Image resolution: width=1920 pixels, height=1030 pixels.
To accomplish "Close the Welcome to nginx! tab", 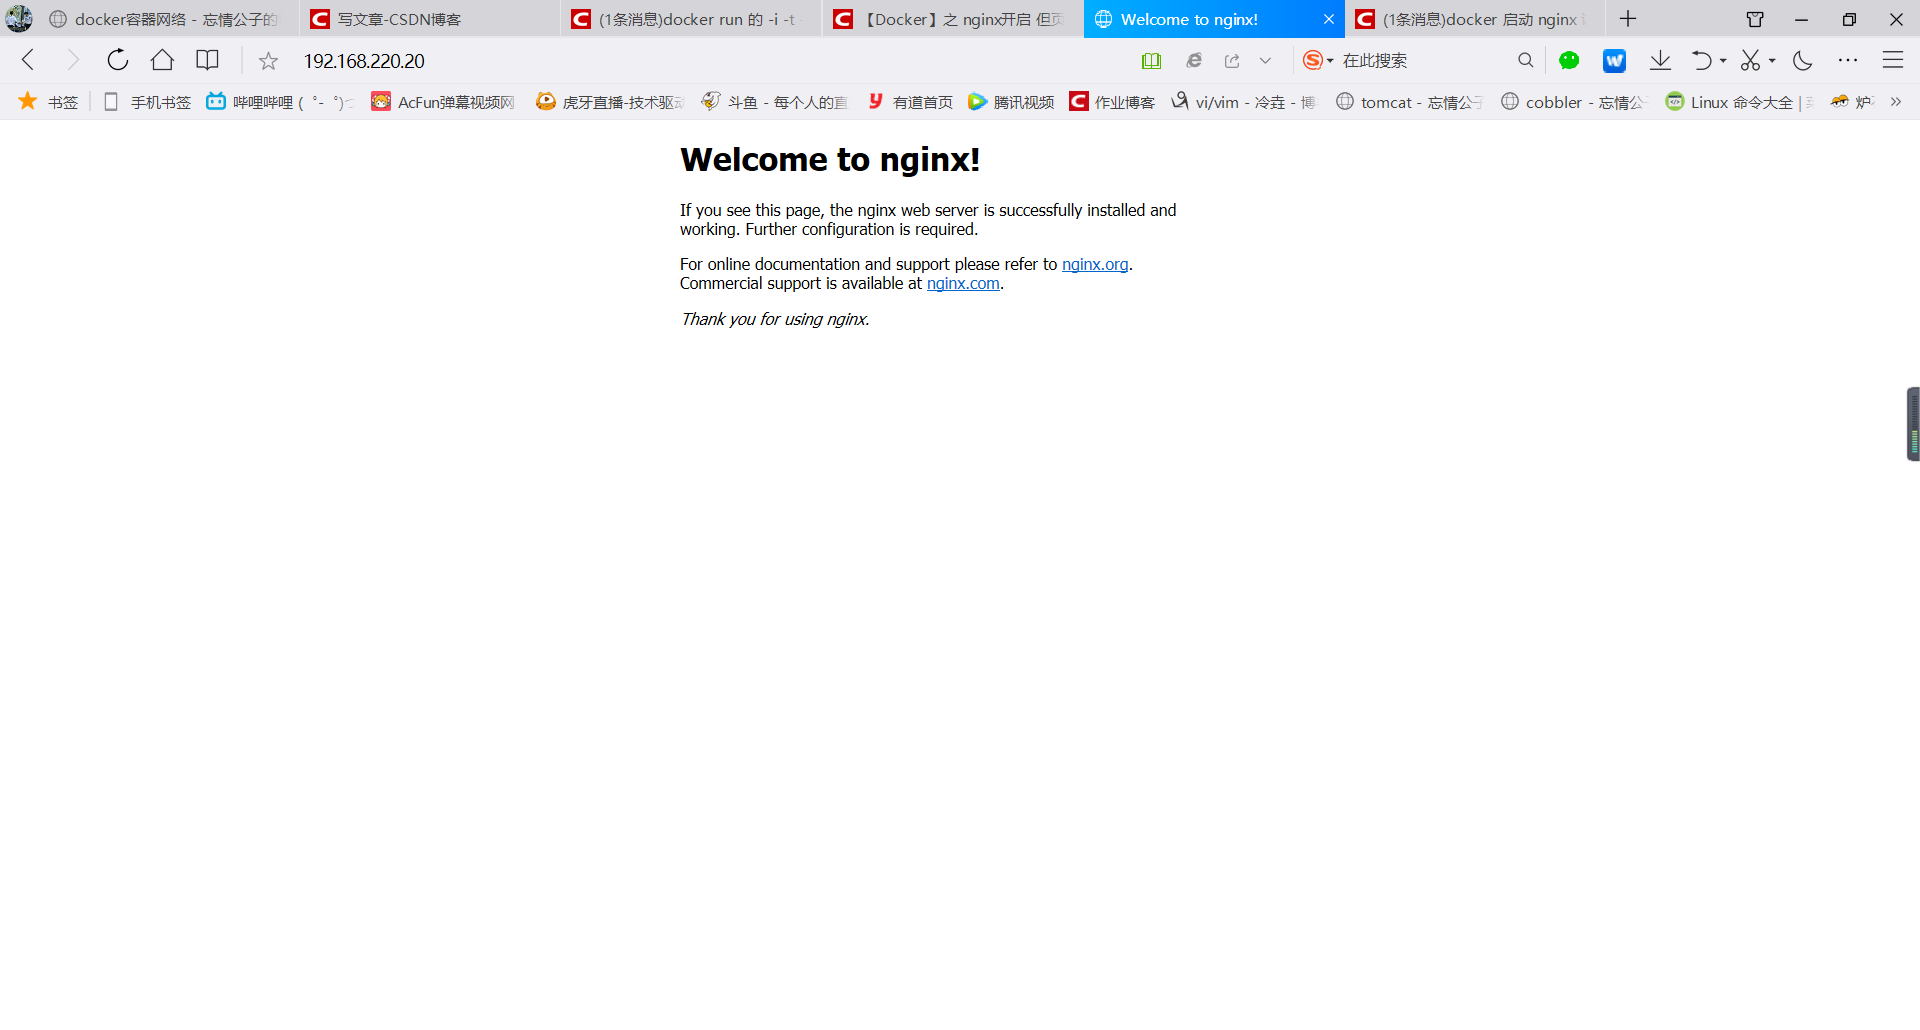I will pos(1329,19).
